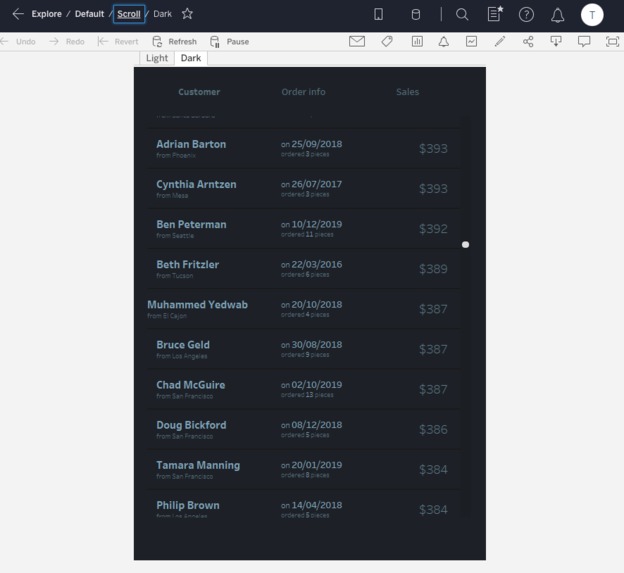Favorite this view with the star icon
The height and width of the screenshot is (573, 624).
pos(187,14)
